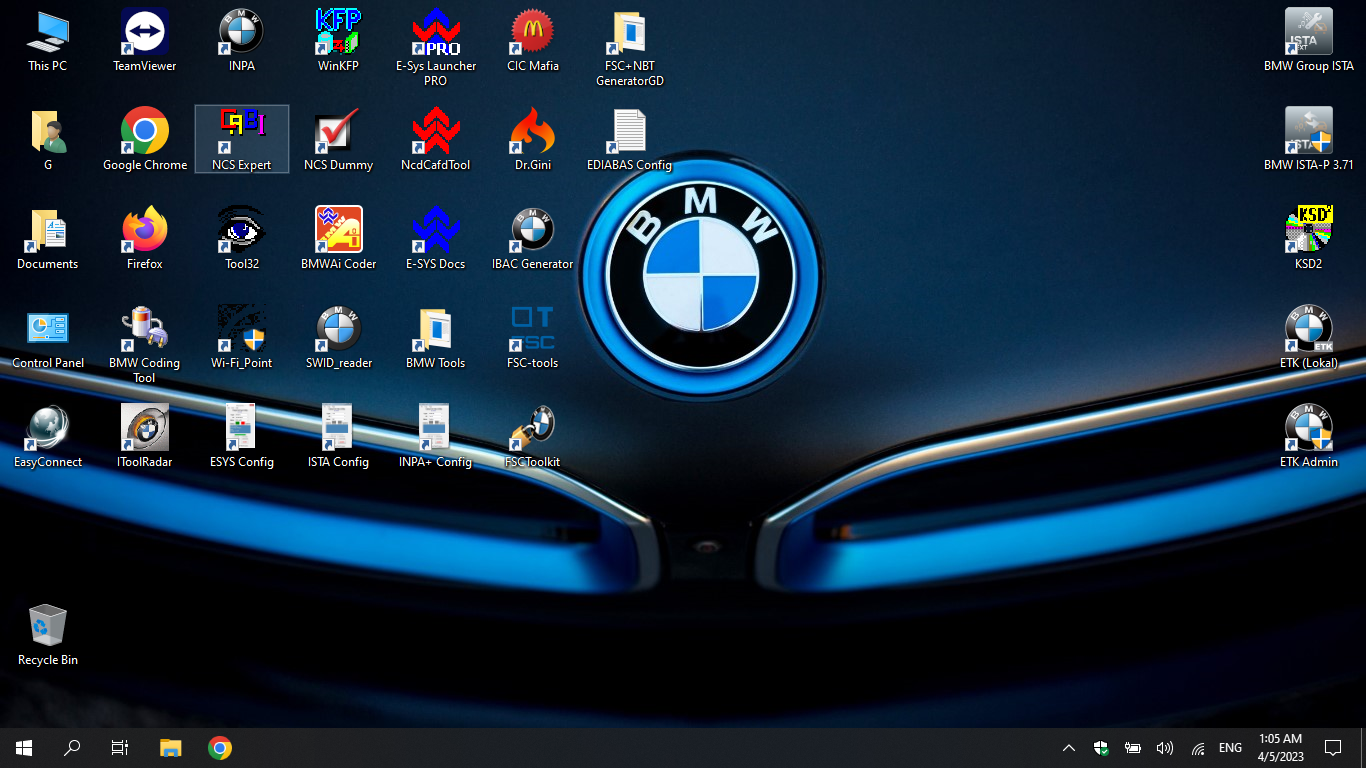Launch BMWAi Coder

[x=338, y=227]
